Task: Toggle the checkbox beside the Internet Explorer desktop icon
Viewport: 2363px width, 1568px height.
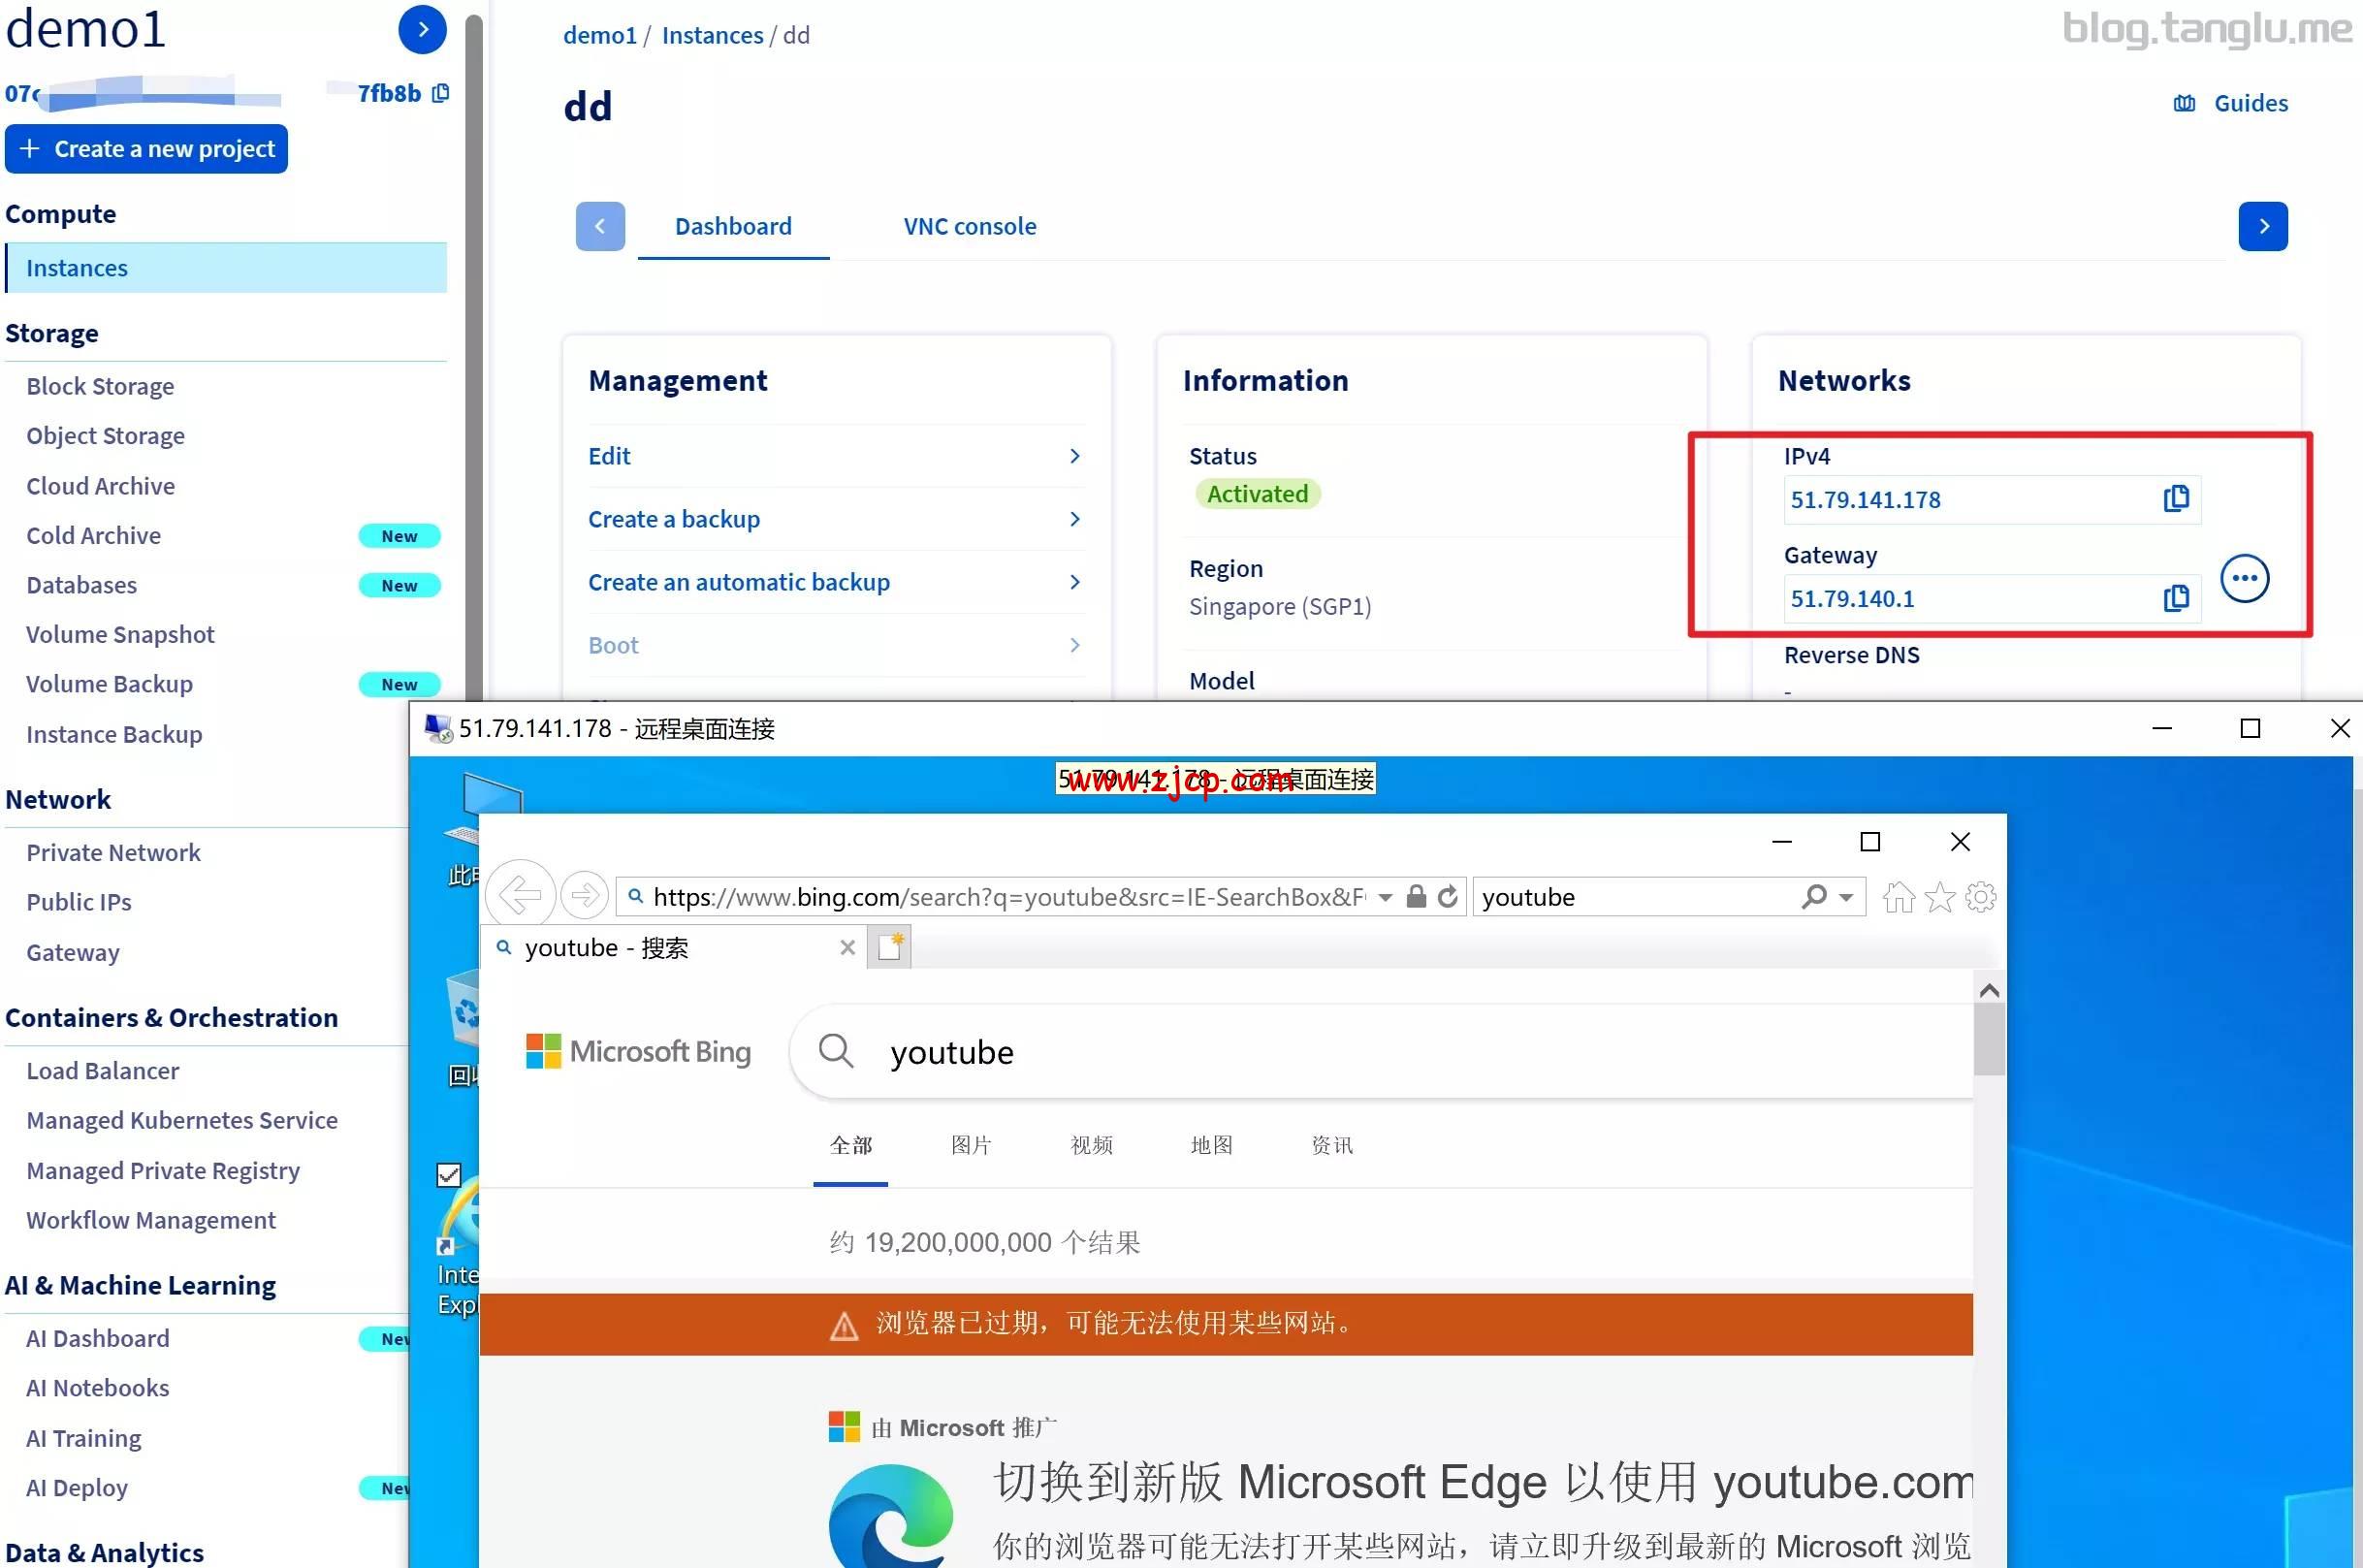Action: pos(448,1175)
